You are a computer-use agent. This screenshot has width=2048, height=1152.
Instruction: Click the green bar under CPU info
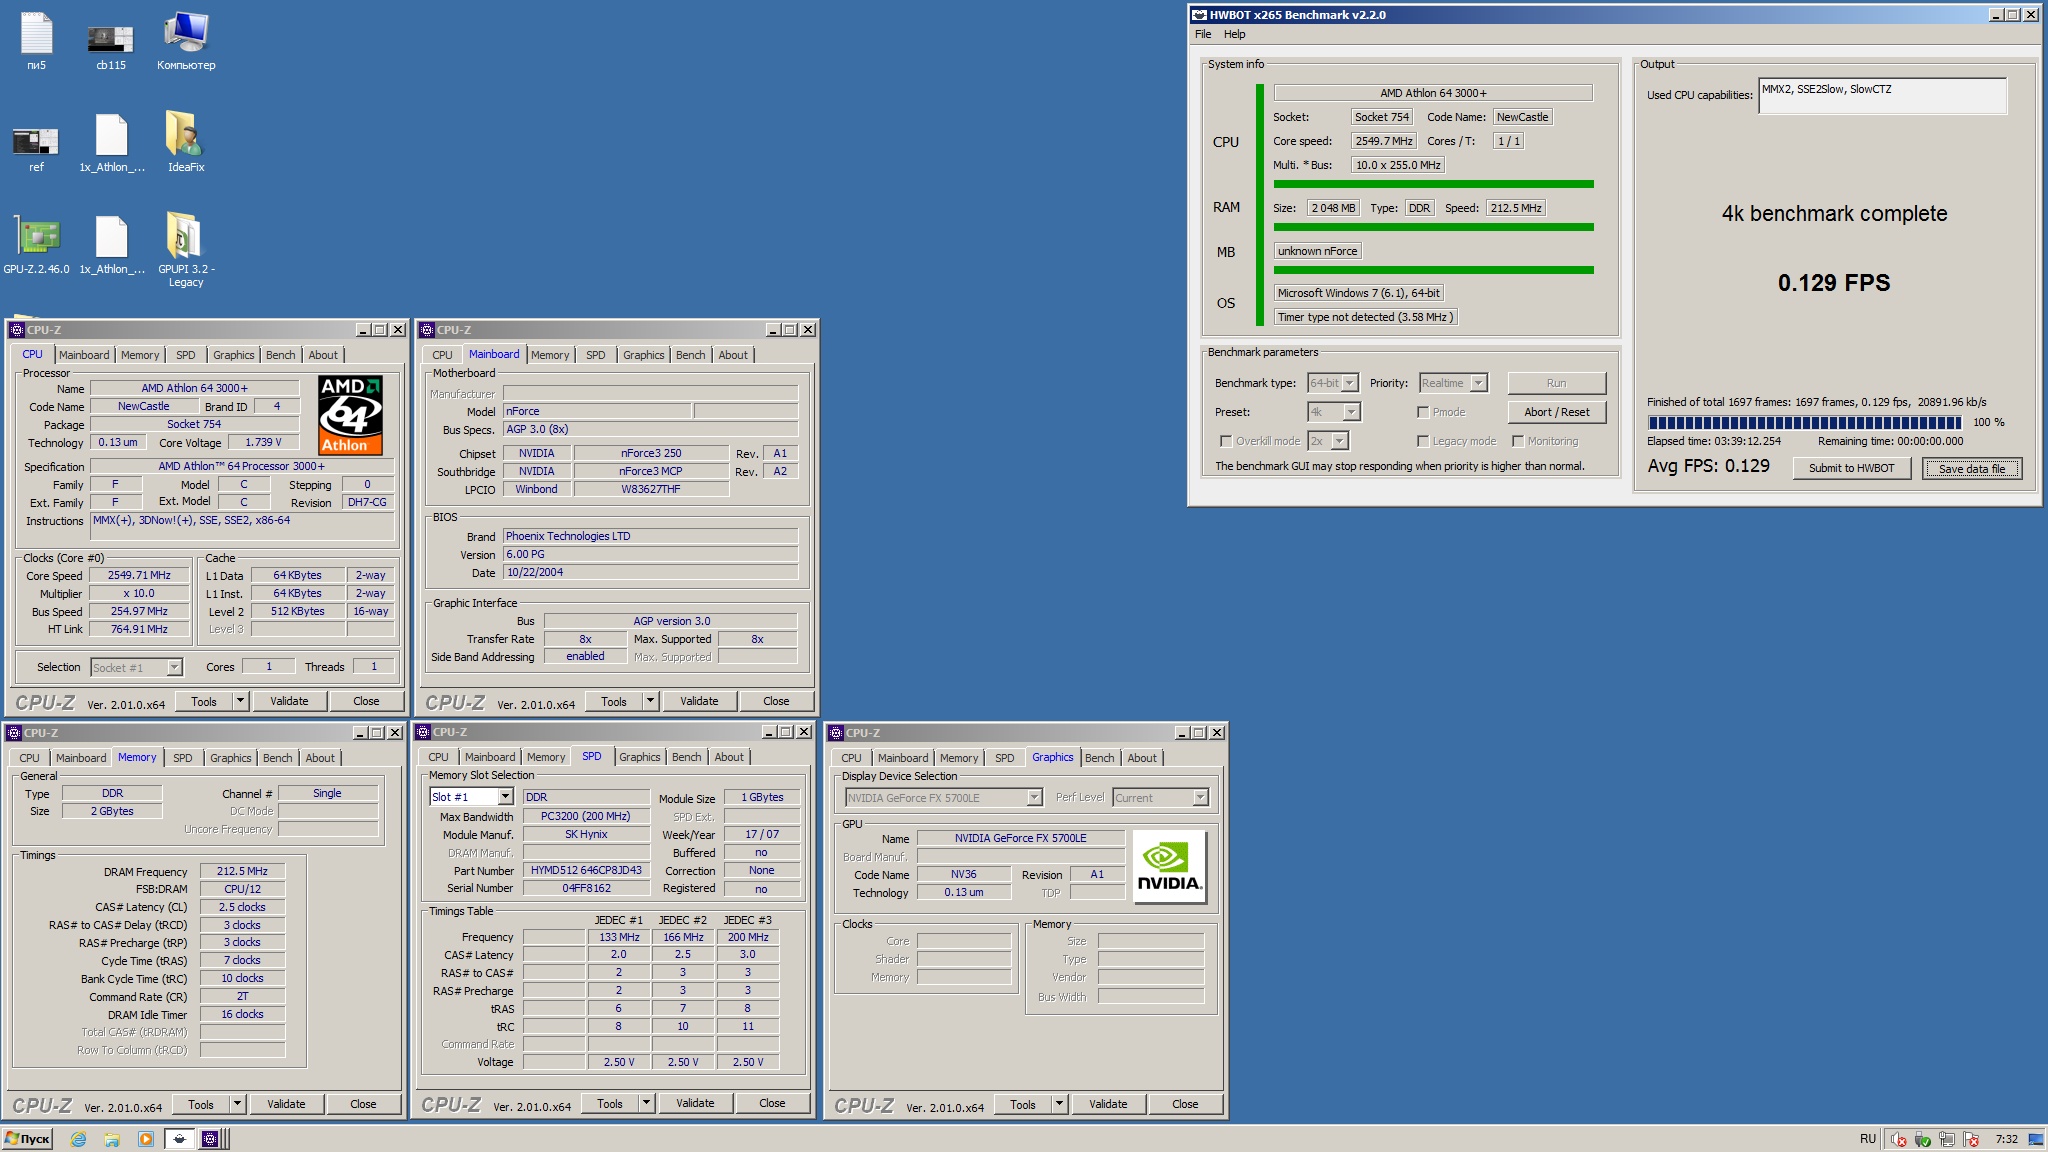point(1433,184)
